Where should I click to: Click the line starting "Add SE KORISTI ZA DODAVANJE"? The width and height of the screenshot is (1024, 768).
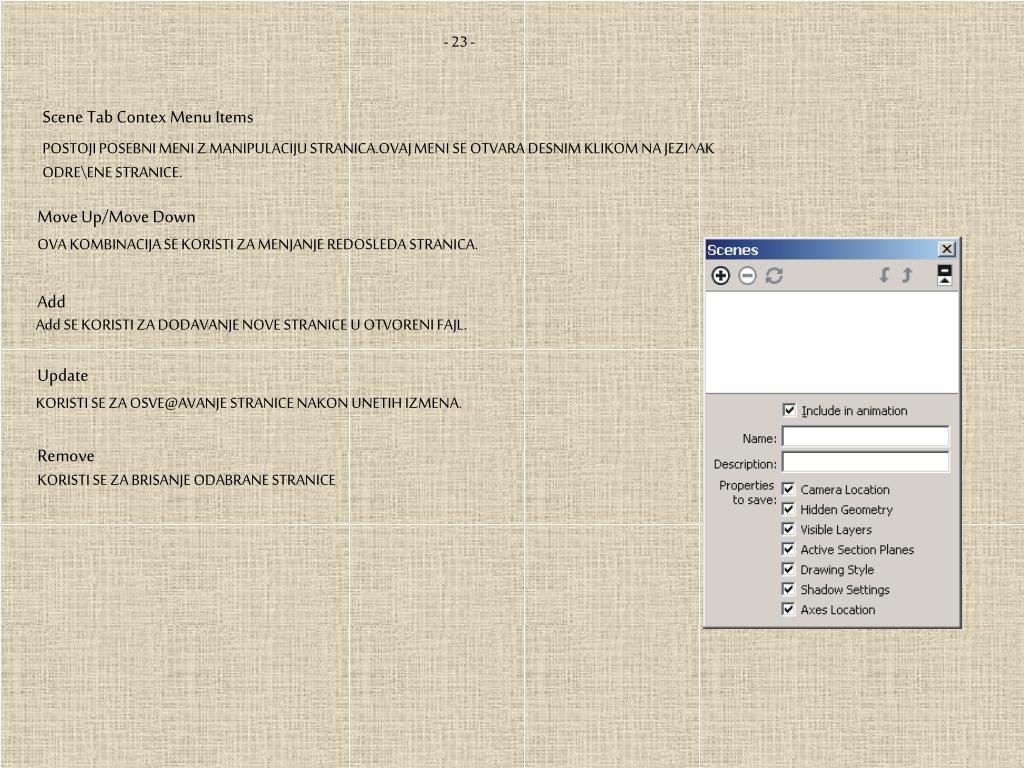[251, 325]
